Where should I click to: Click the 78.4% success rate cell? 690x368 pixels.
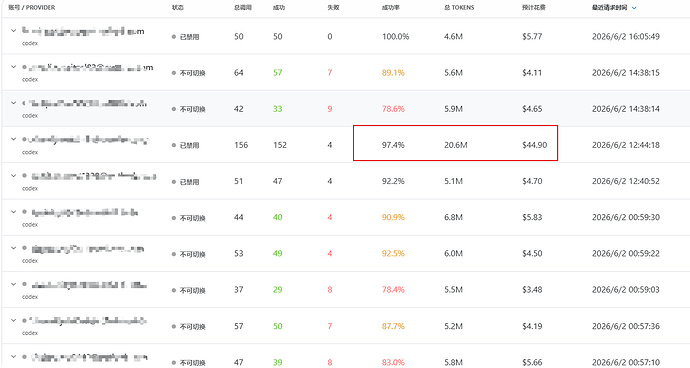[x=393, y=290]
